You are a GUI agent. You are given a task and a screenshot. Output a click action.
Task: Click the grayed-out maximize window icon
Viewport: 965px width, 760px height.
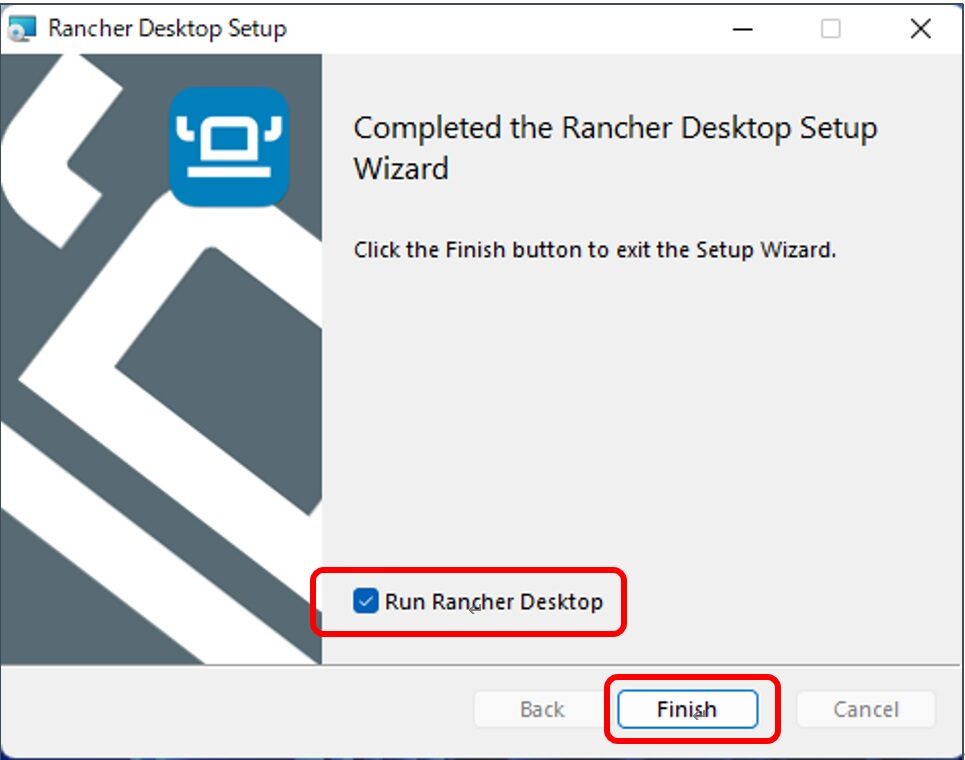[830, 28]
